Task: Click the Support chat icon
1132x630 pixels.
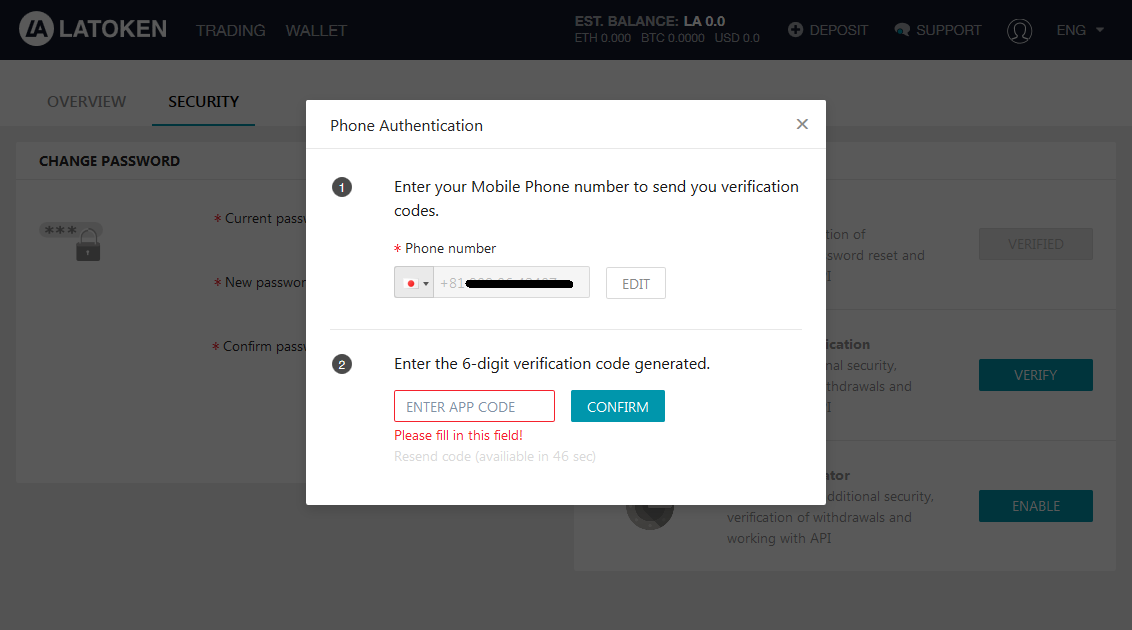Action: tap(902, 30)
